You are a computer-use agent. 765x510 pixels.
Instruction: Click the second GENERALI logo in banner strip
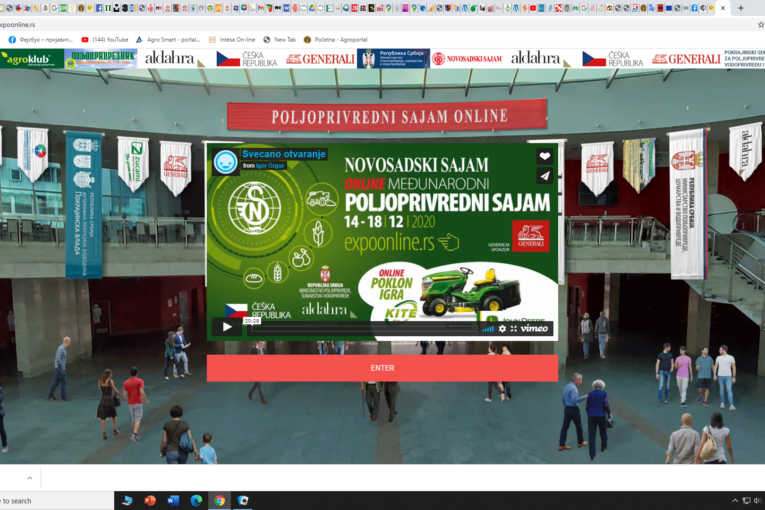686,59
